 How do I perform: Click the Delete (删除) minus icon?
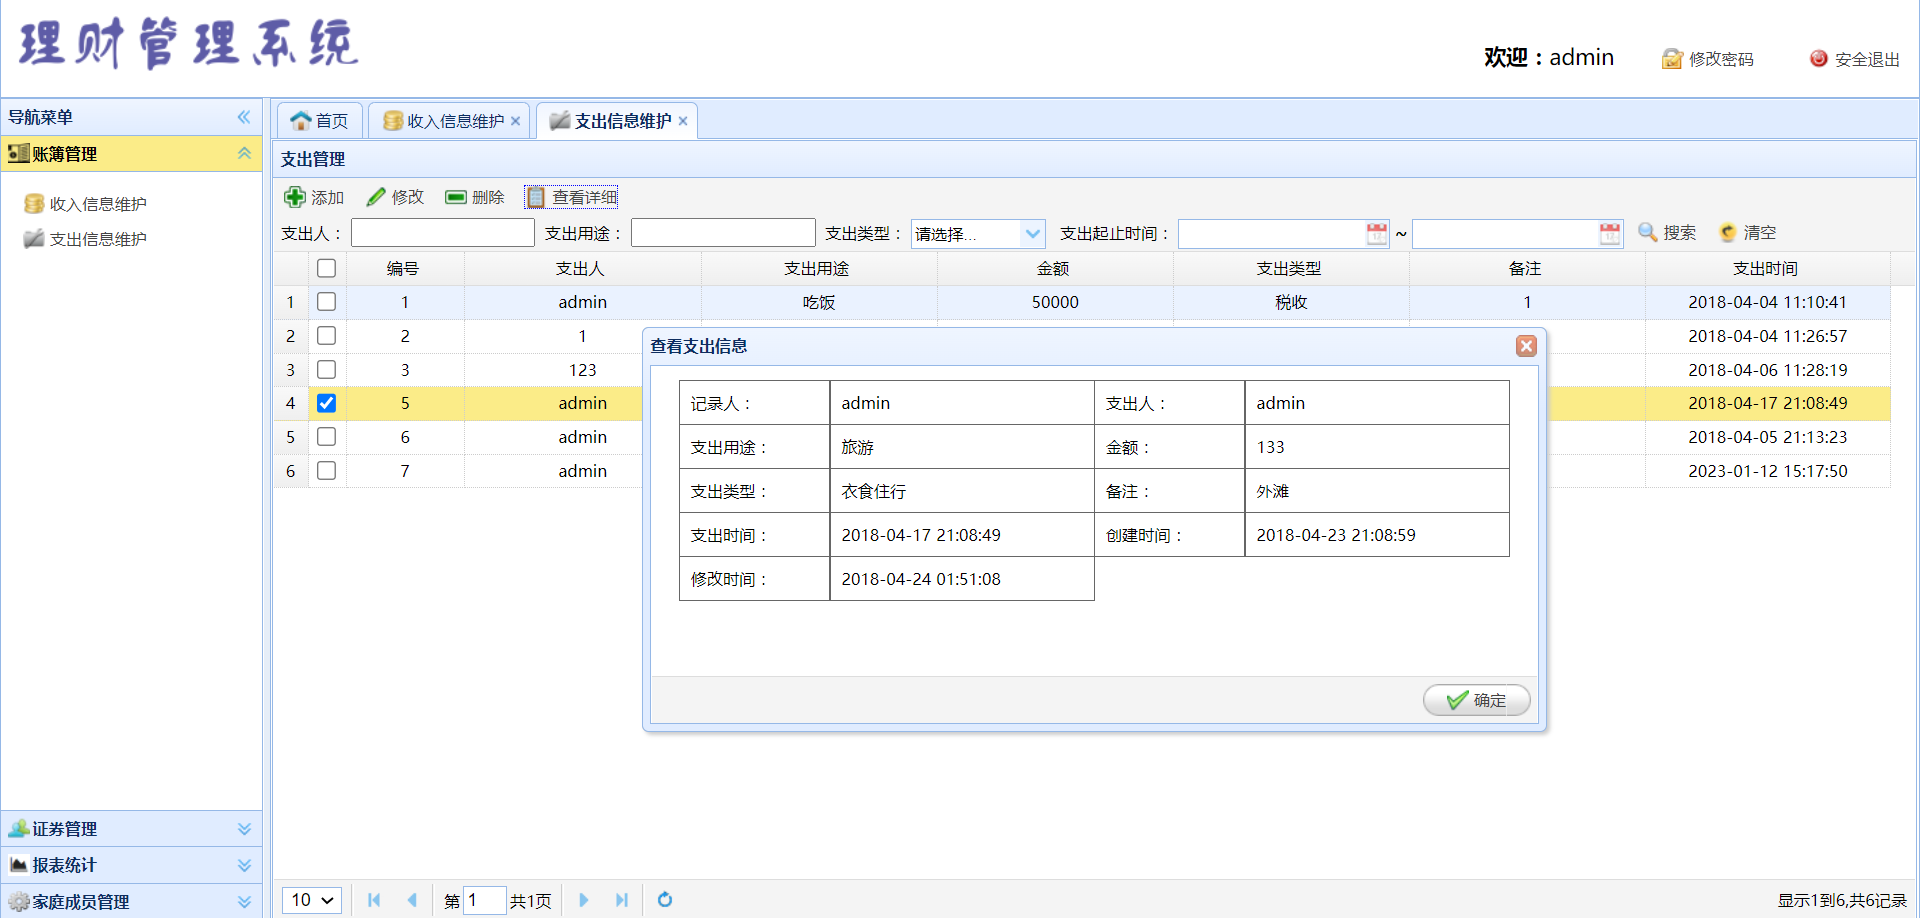(456, 197)
